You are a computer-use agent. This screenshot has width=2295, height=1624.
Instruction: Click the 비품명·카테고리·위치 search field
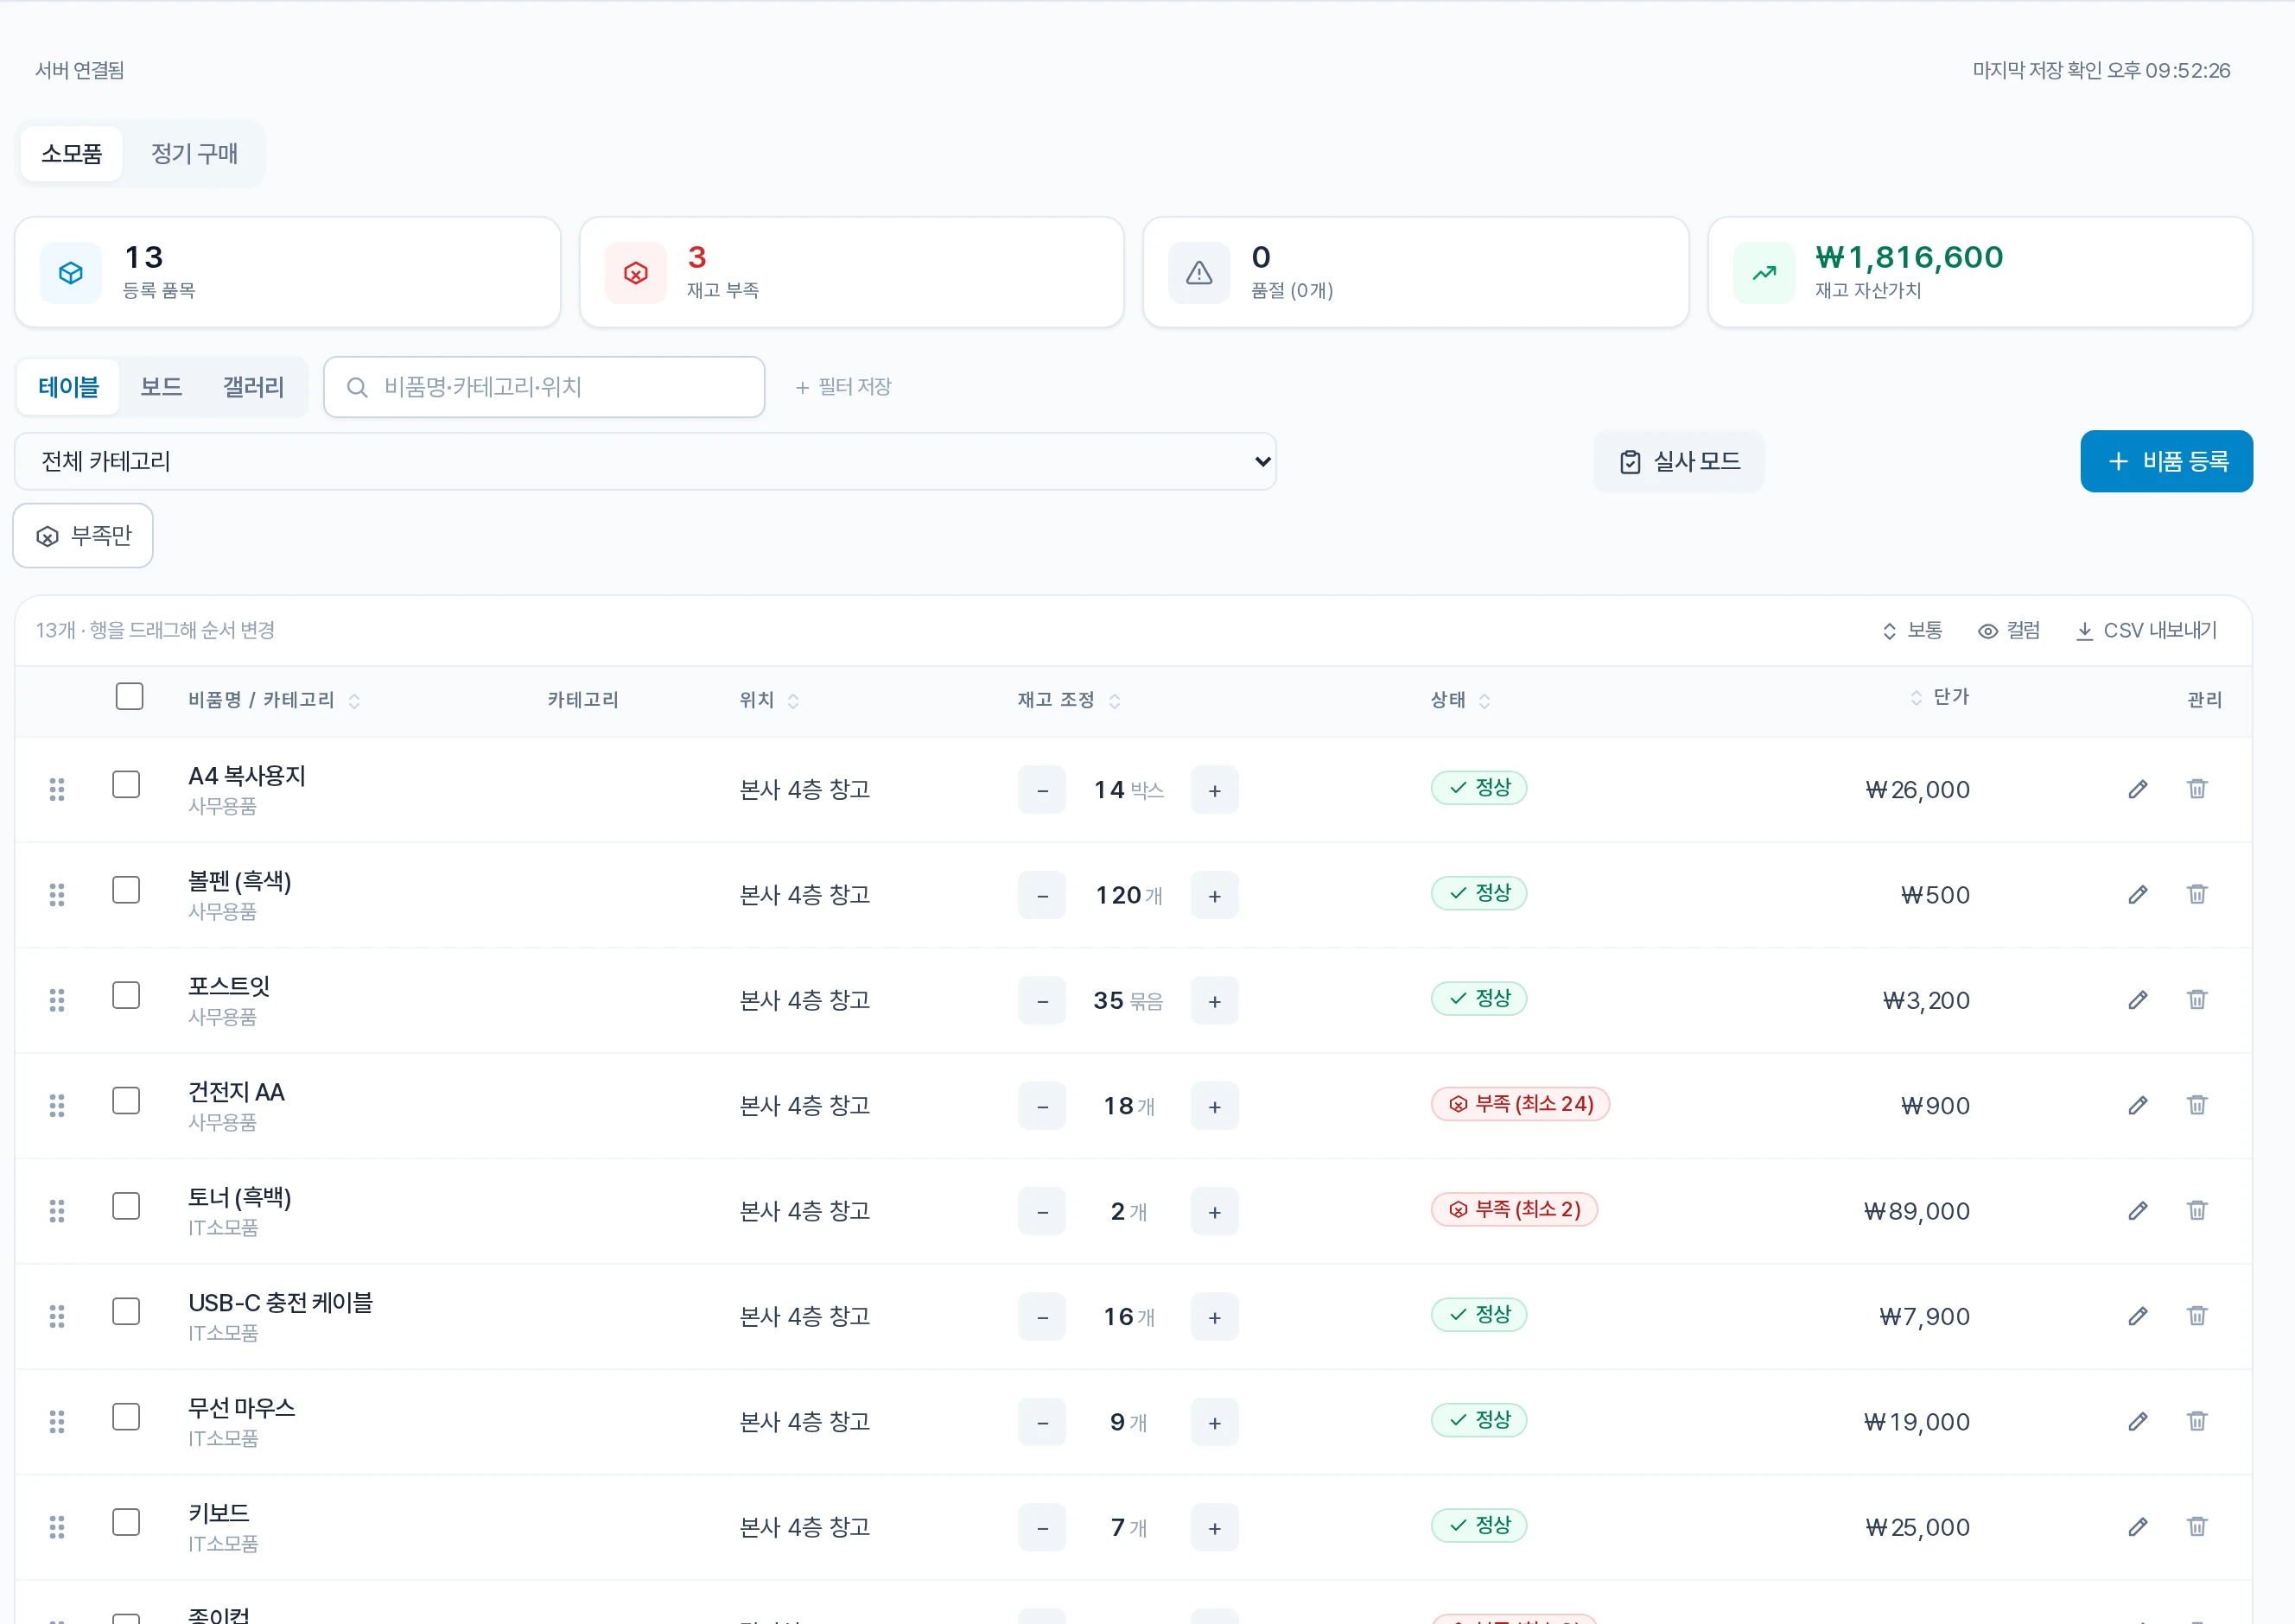[544, 387]
